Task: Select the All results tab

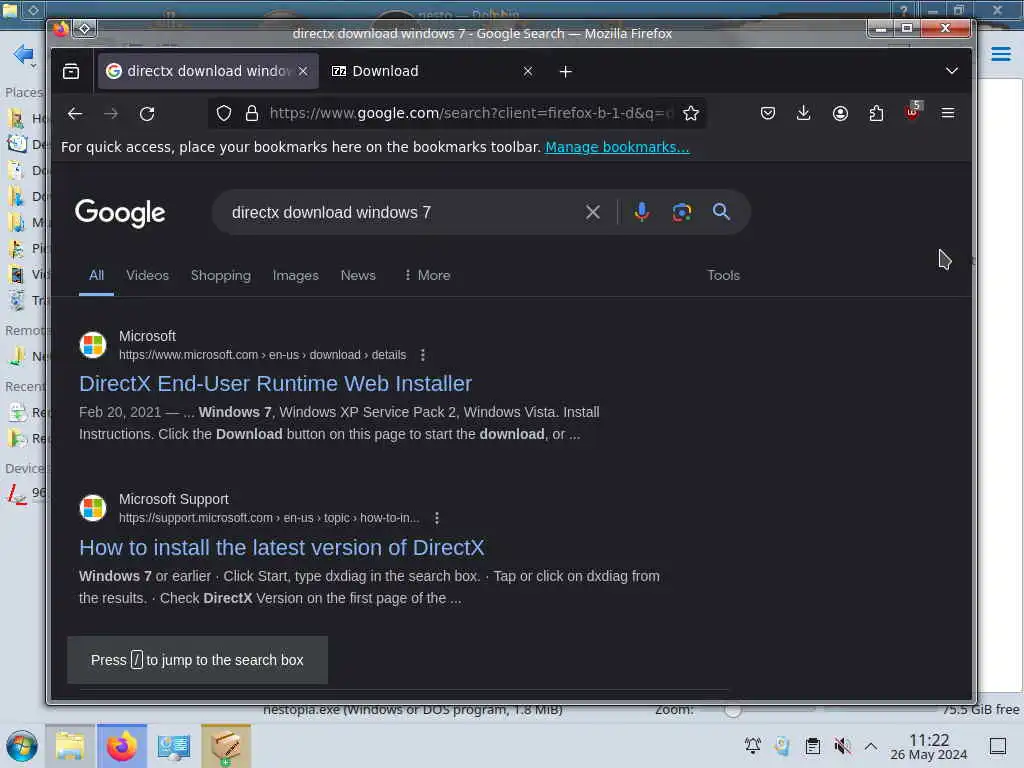Action: [97, 276]
